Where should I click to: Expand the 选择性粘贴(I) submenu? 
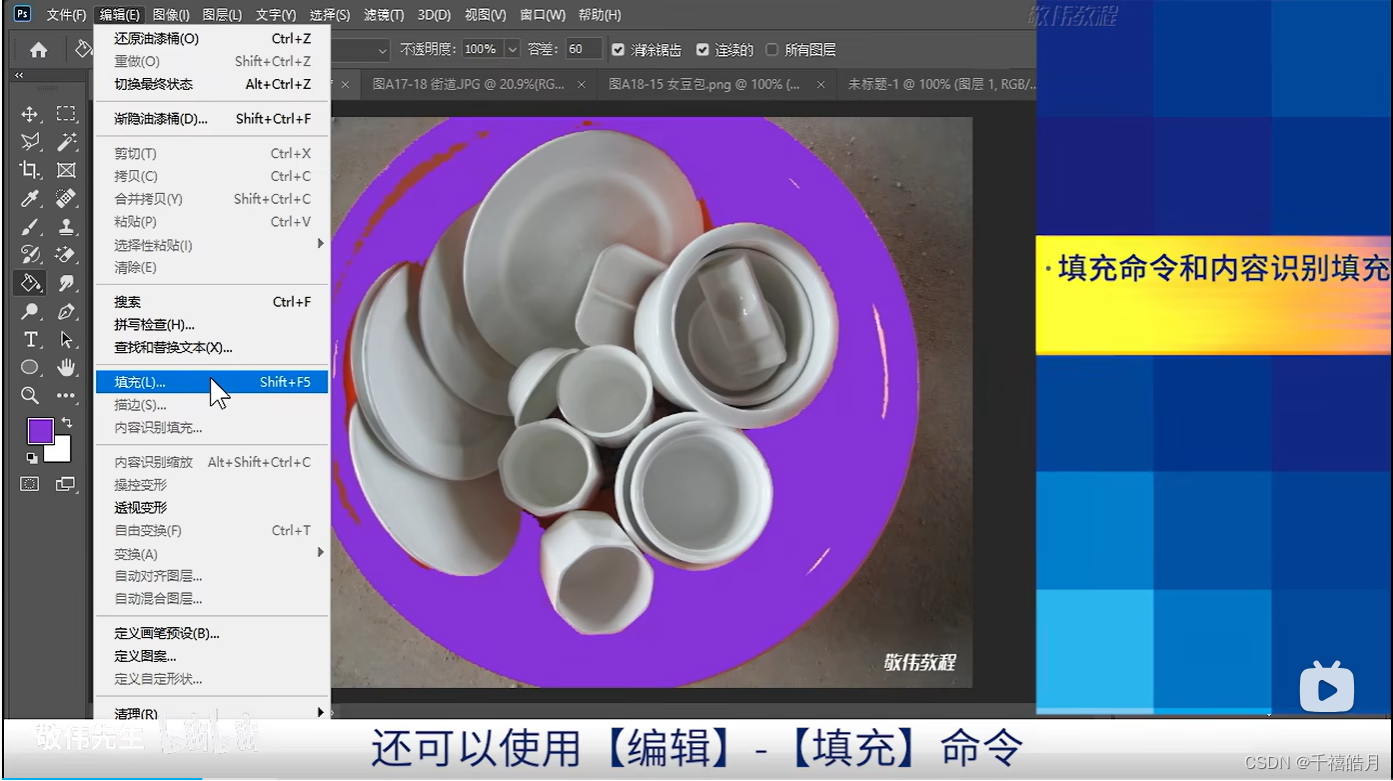point(321,244)
